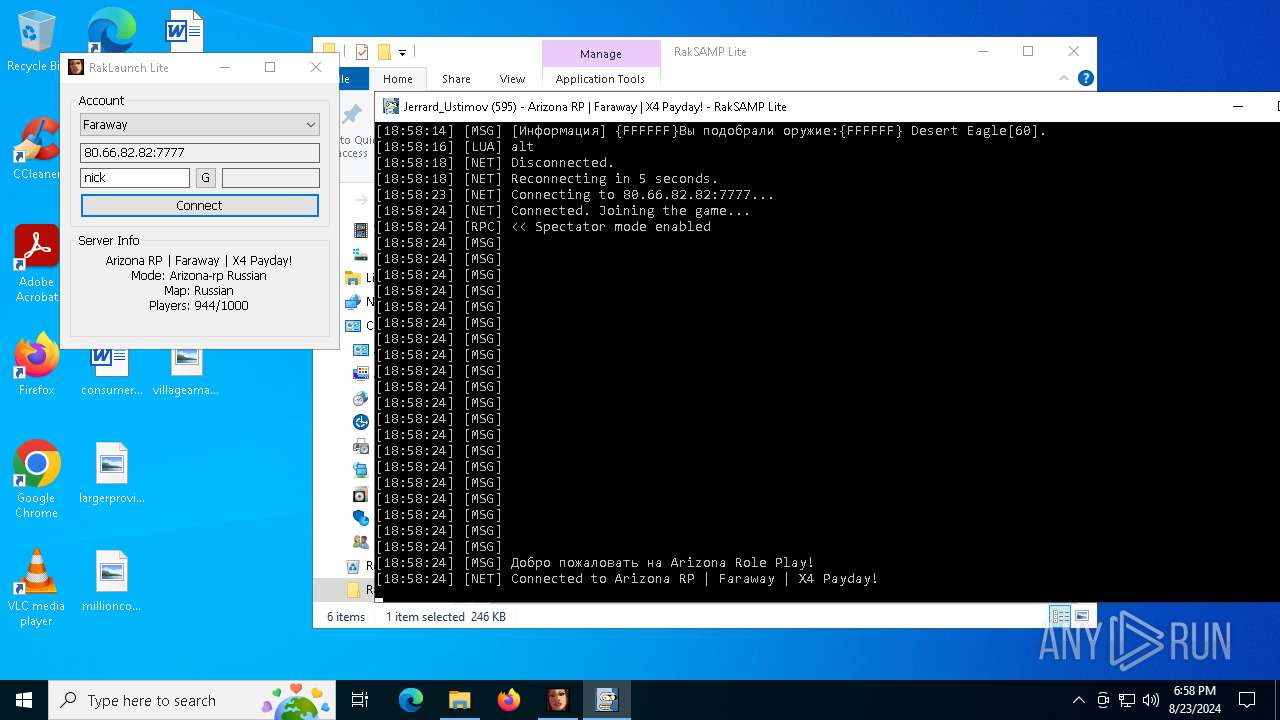Click the G button beside nick field
Viewport: 1280px width, 720px height.
click(x=205, y=178)
